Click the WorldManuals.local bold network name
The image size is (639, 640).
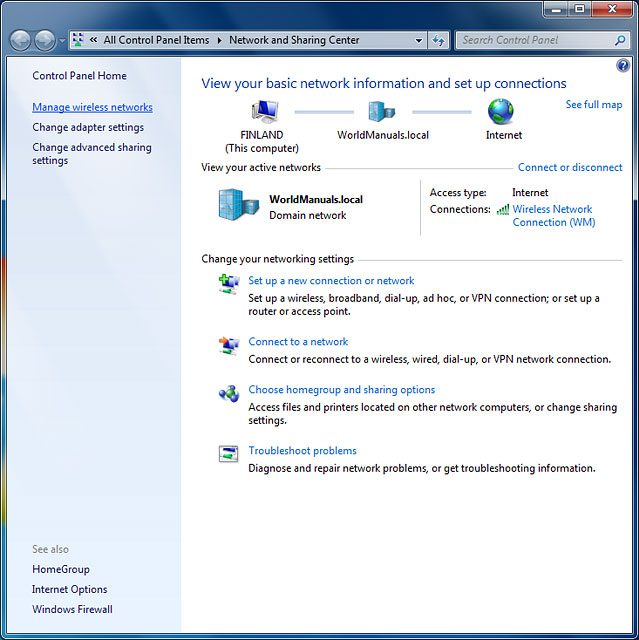click(316, 200)
